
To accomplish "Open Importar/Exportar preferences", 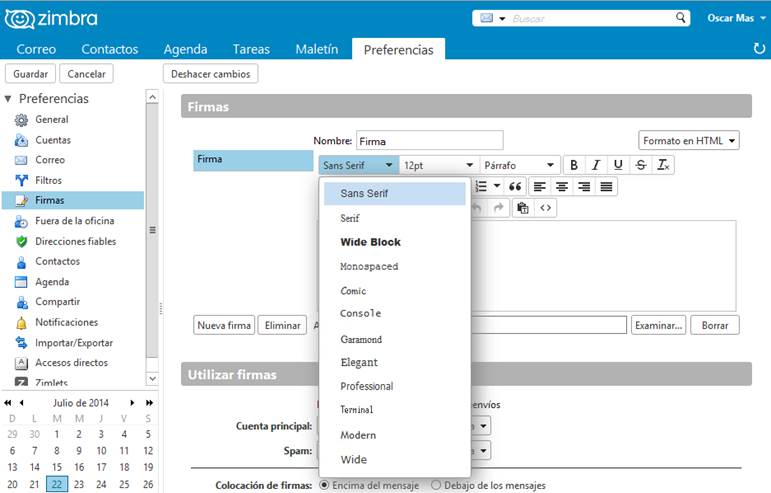I will (x=74, y=343).
